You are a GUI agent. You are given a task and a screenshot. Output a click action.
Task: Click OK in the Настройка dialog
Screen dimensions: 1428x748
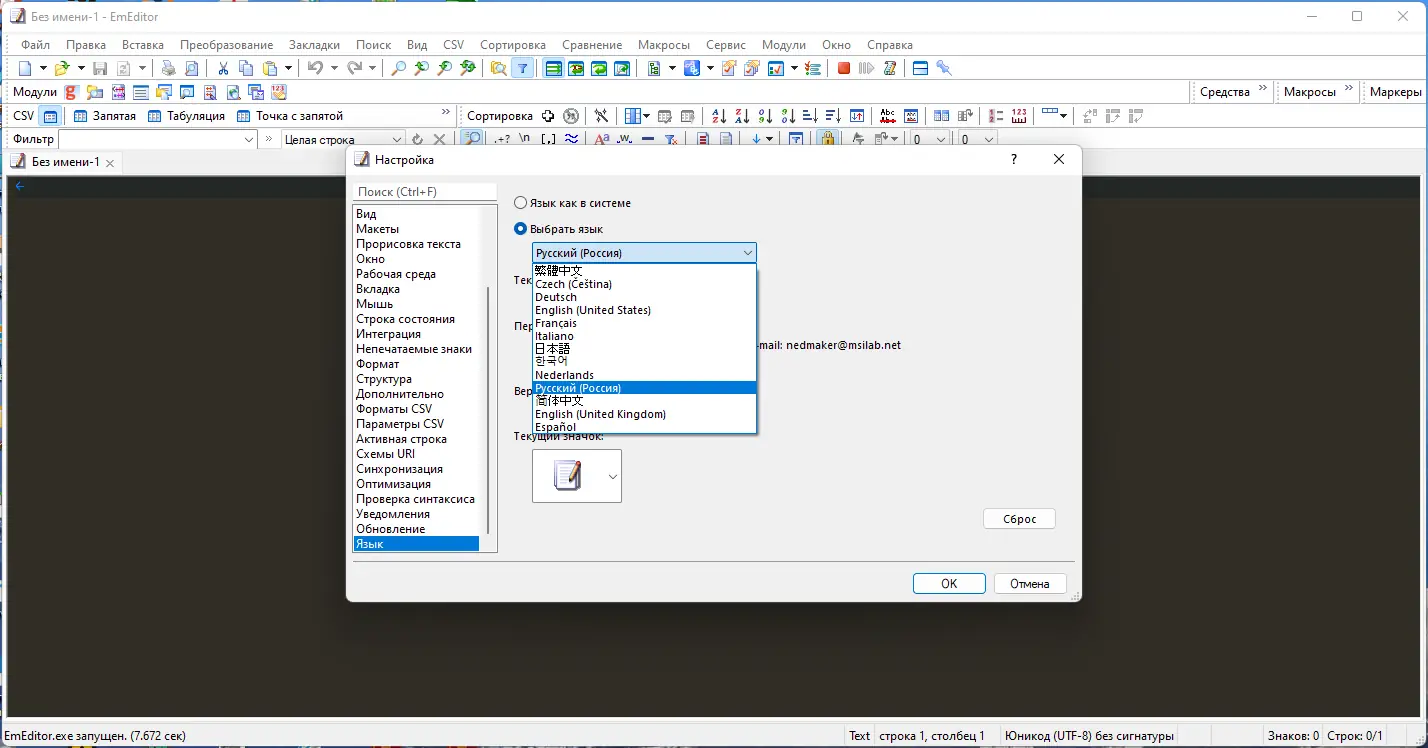click(x=949, y=584)
